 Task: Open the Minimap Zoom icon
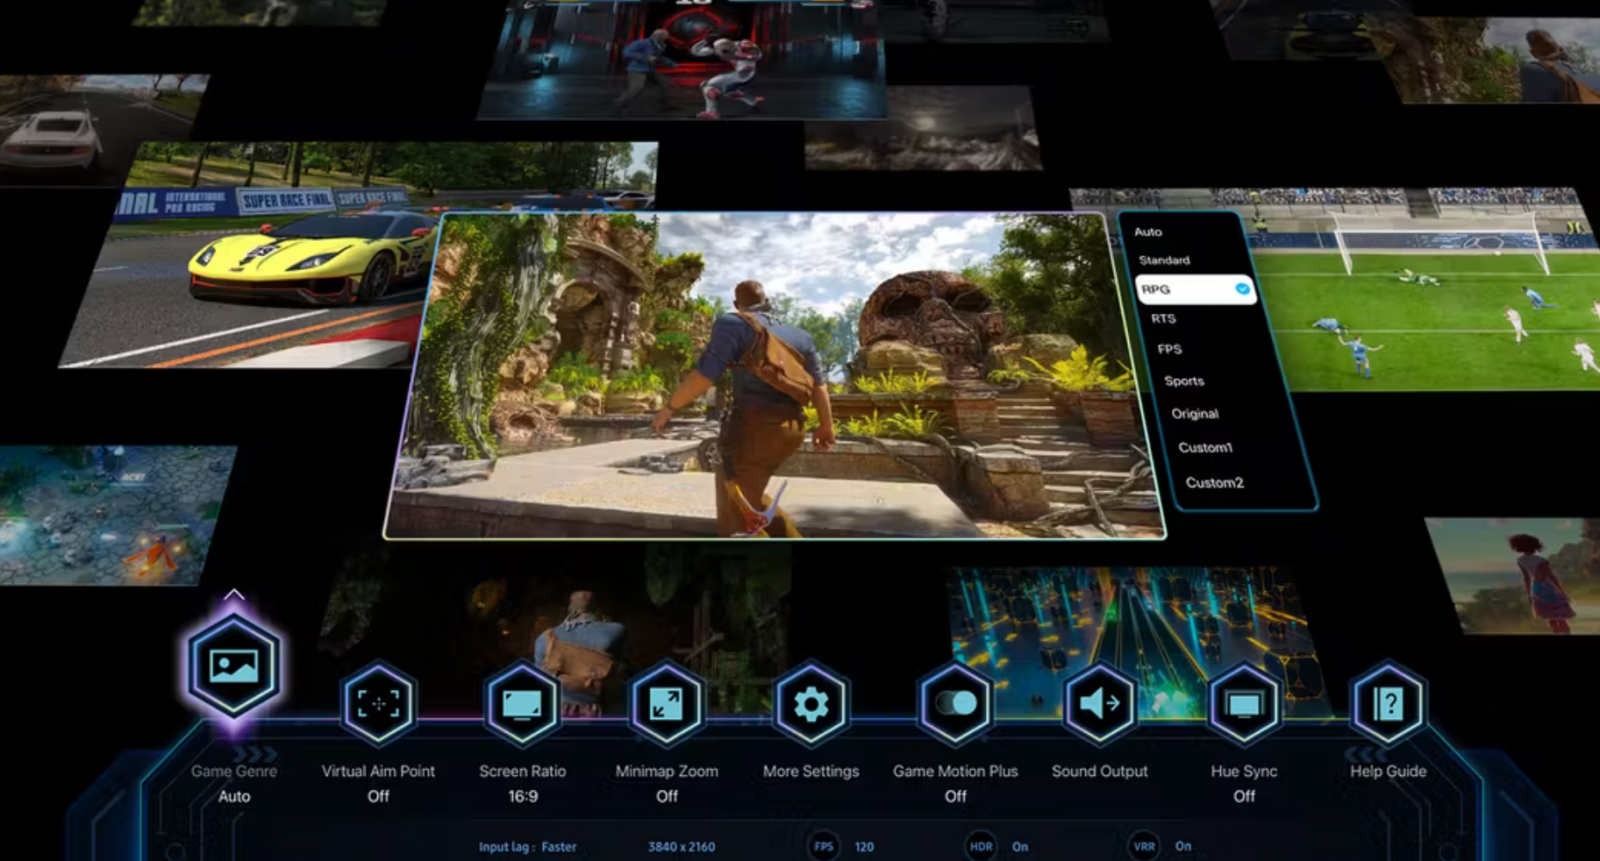tap(666, 704)
